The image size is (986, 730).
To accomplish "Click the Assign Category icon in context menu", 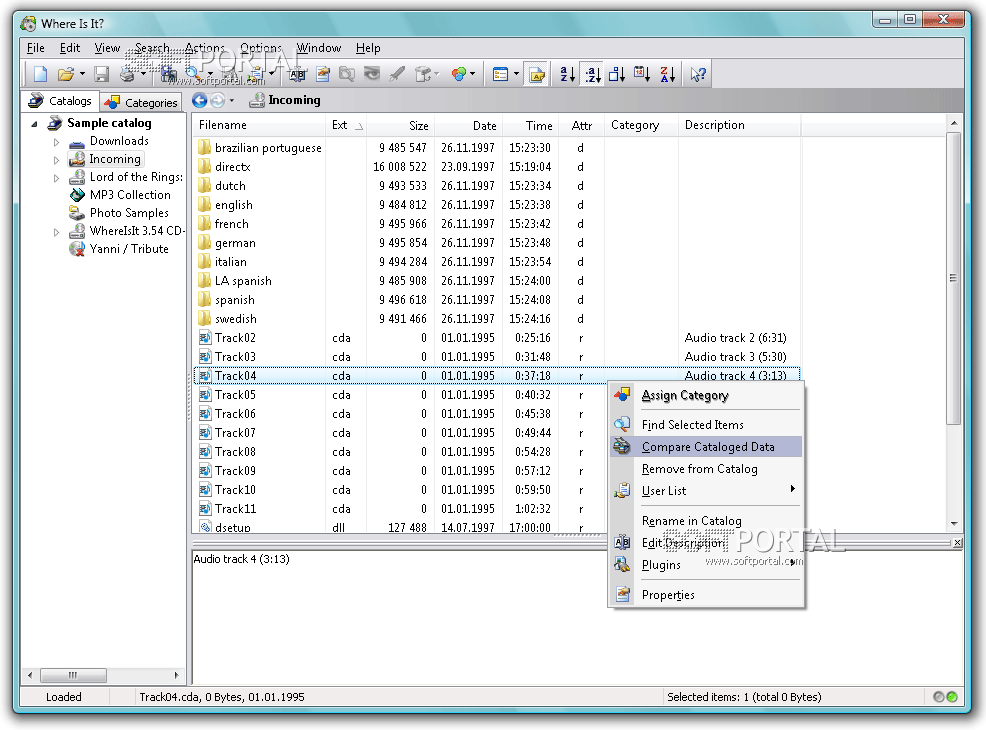I will coord(622,395).
